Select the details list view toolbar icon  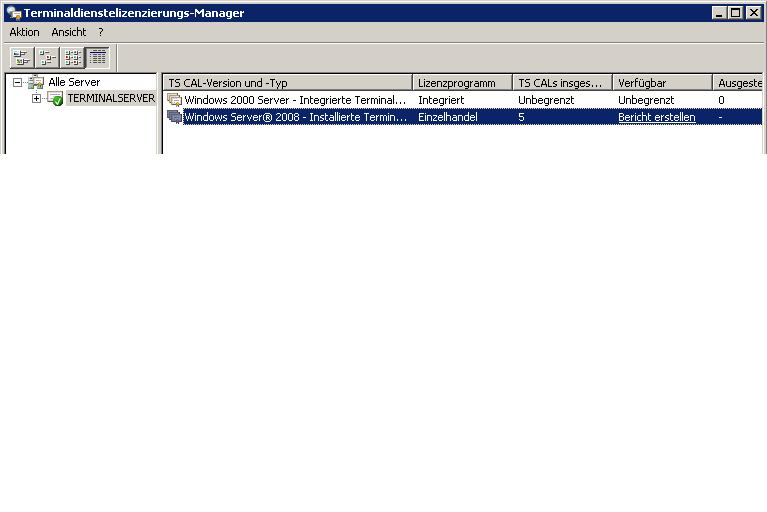click(98, 58)
